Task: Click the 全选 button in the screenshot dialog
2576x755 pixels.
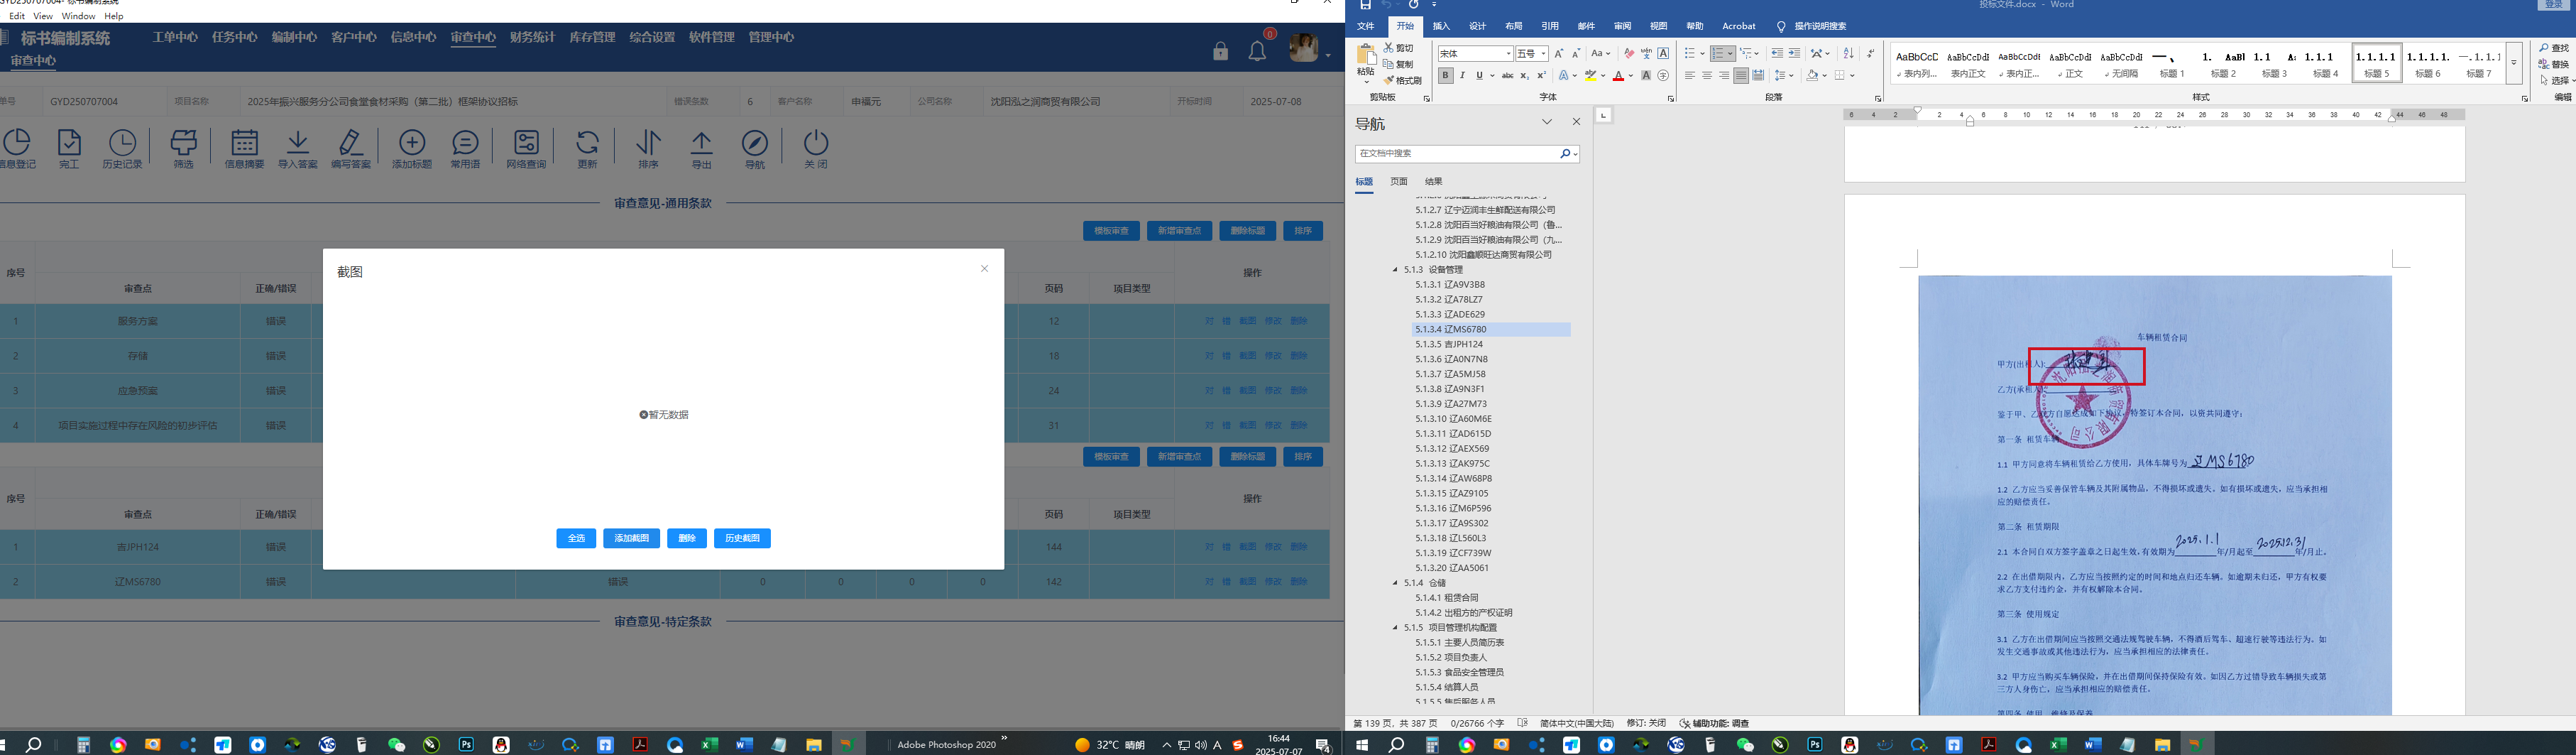Action: coord(576,538)
